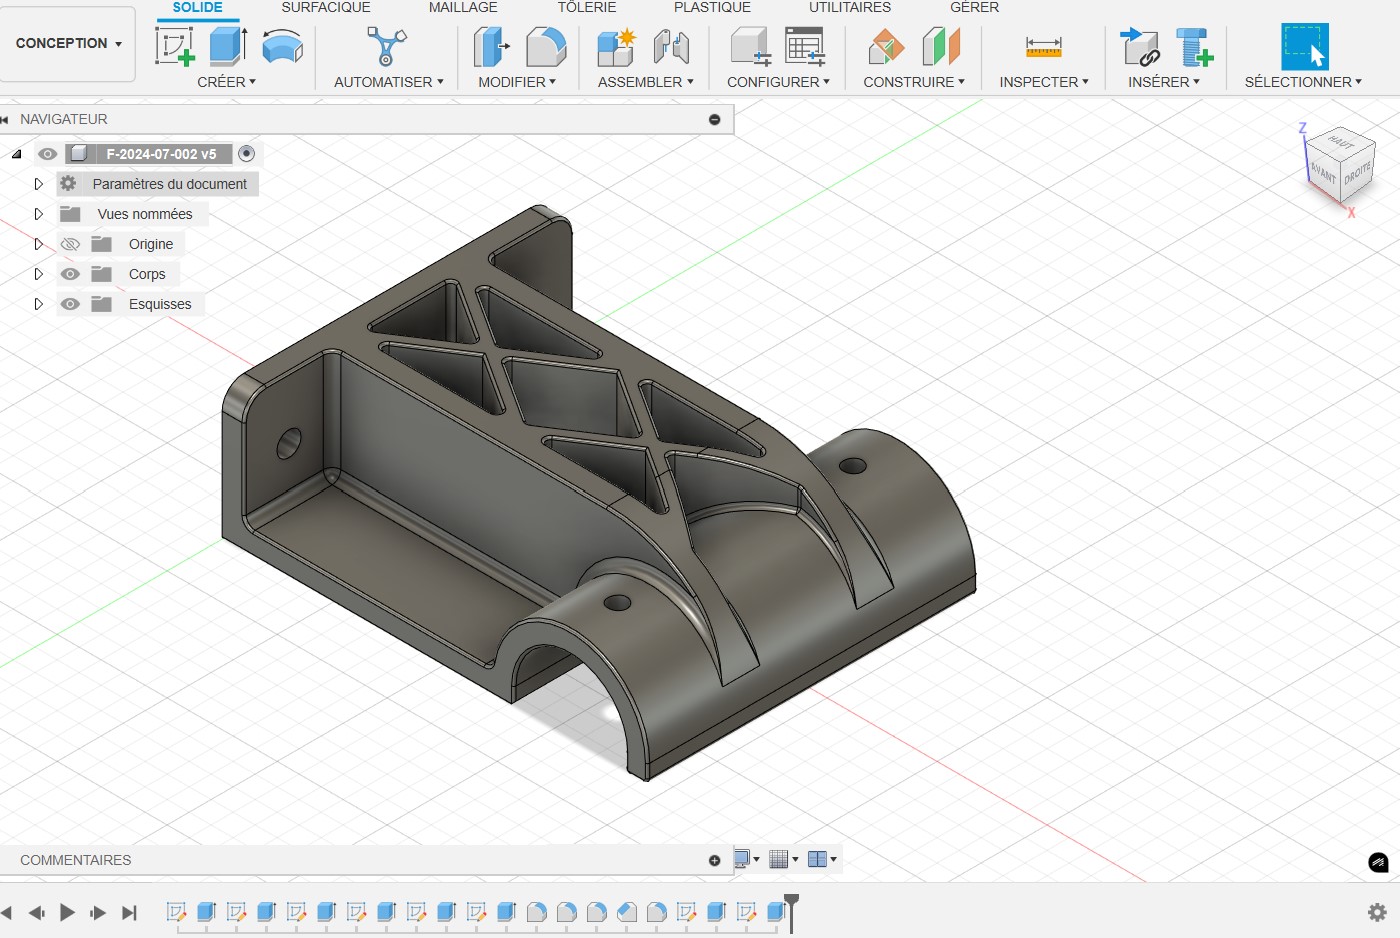Image resolution: width=1400 pixels, height=938 pixels.
Task: Expand the Vues nommées folder
Action: click(38, 214)
